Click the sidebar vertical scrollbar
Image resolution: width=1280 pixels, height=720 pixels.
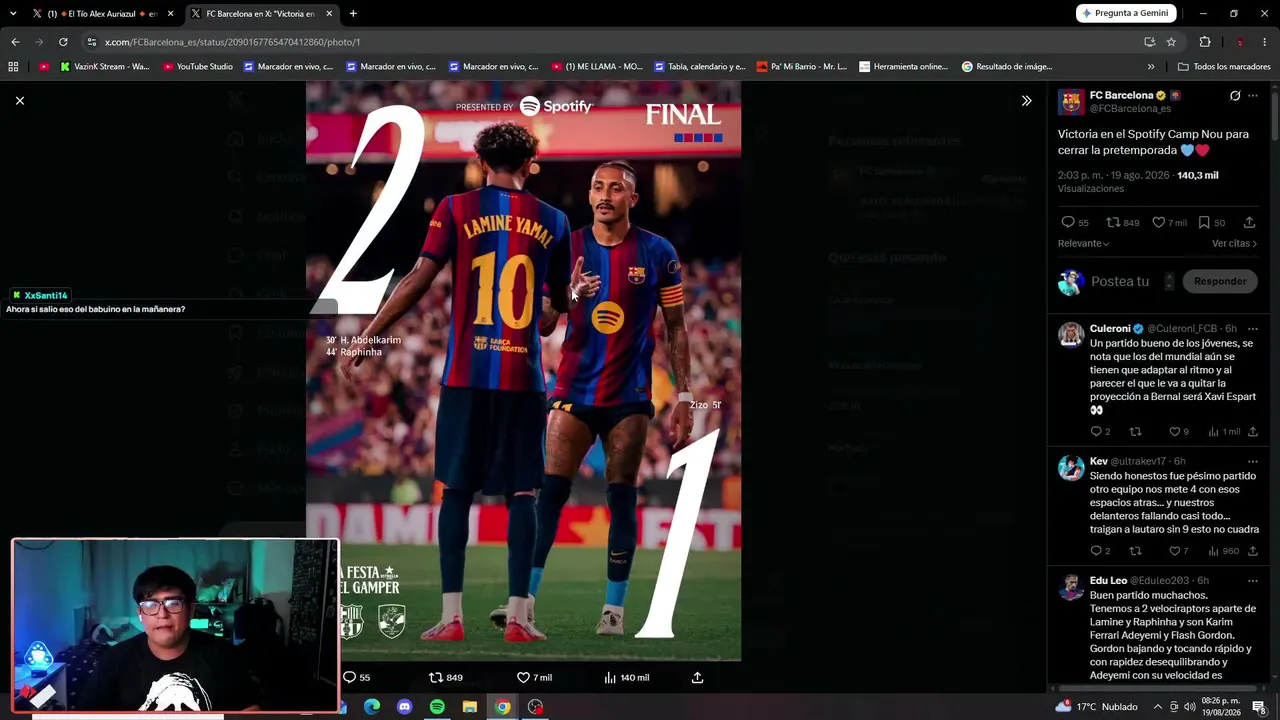pos(1274,115)
